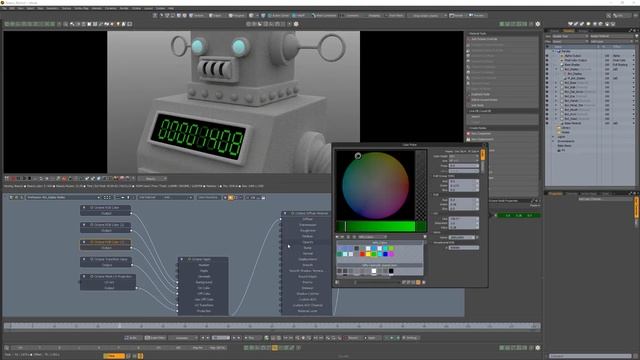Open the Help menu
Screen dimensions: 640x360
click(x=171, y=8)
